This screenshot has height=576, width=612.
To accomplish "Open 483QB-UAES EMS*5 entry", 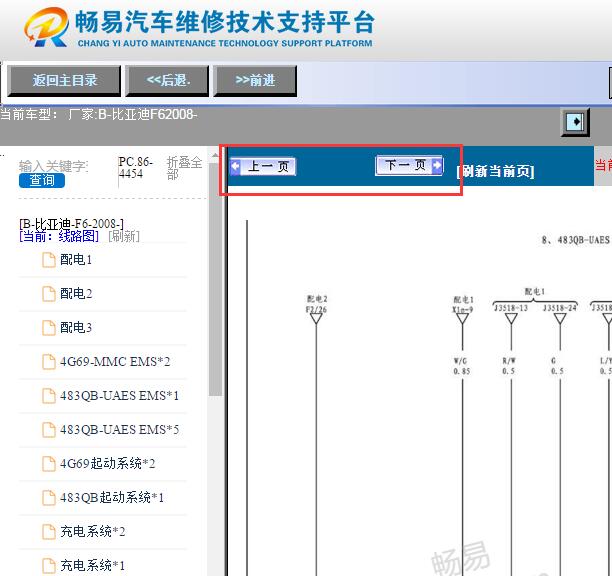I will tap(119, 429).
